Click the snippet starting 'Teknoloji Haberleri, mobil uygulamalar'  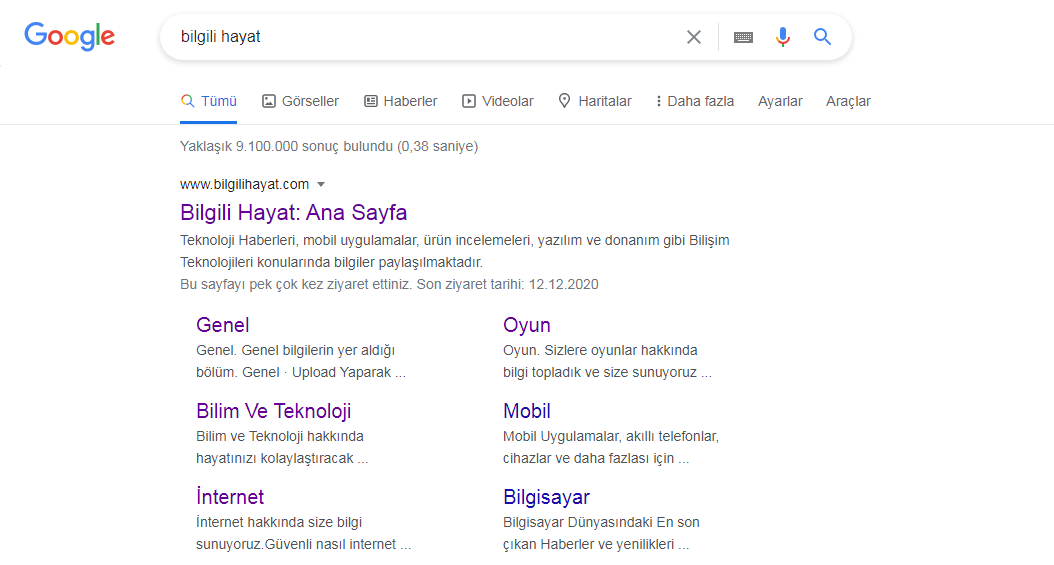click(x=454, y=251)
